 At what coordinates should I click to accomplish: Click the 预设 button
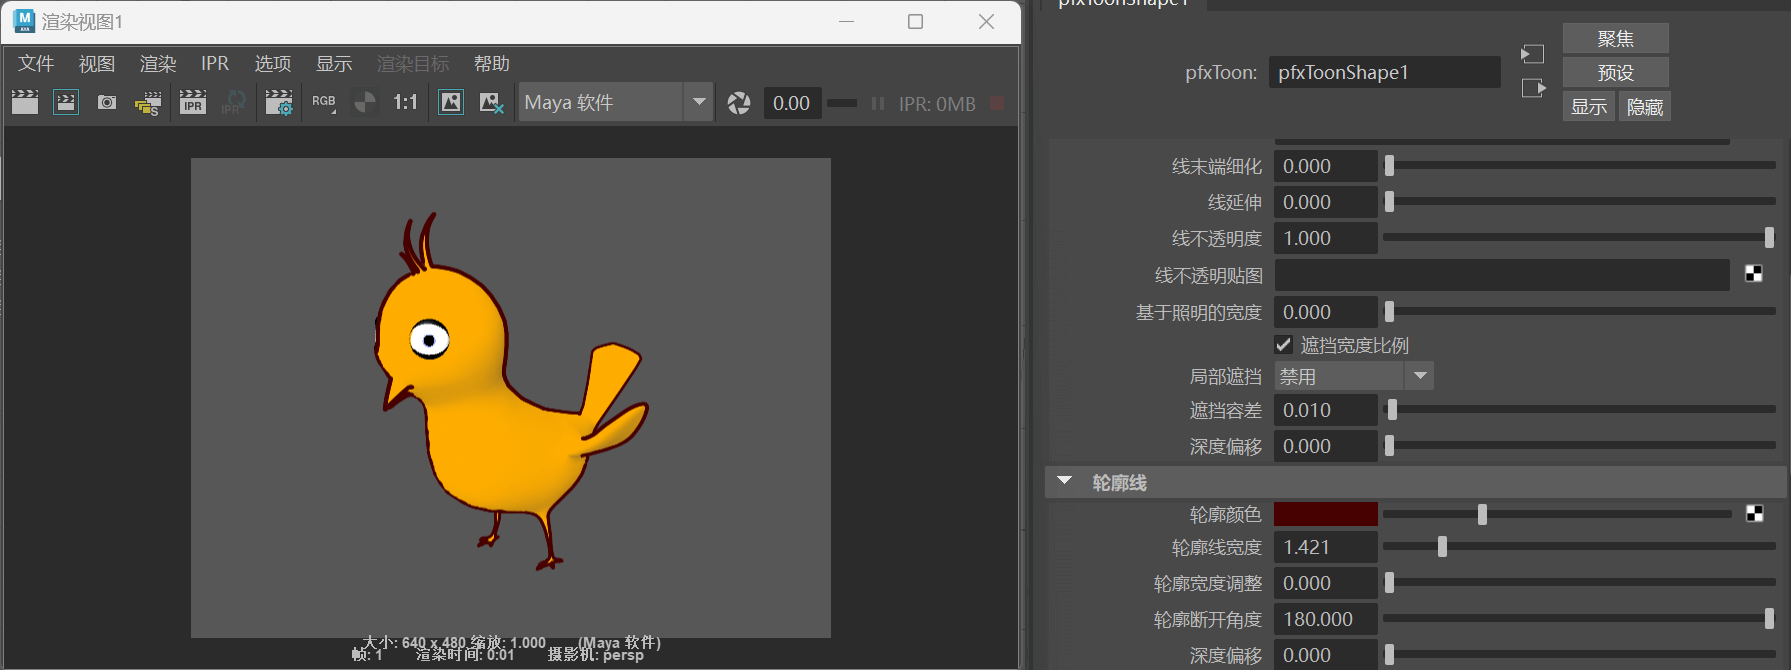tap(1616, 73)
